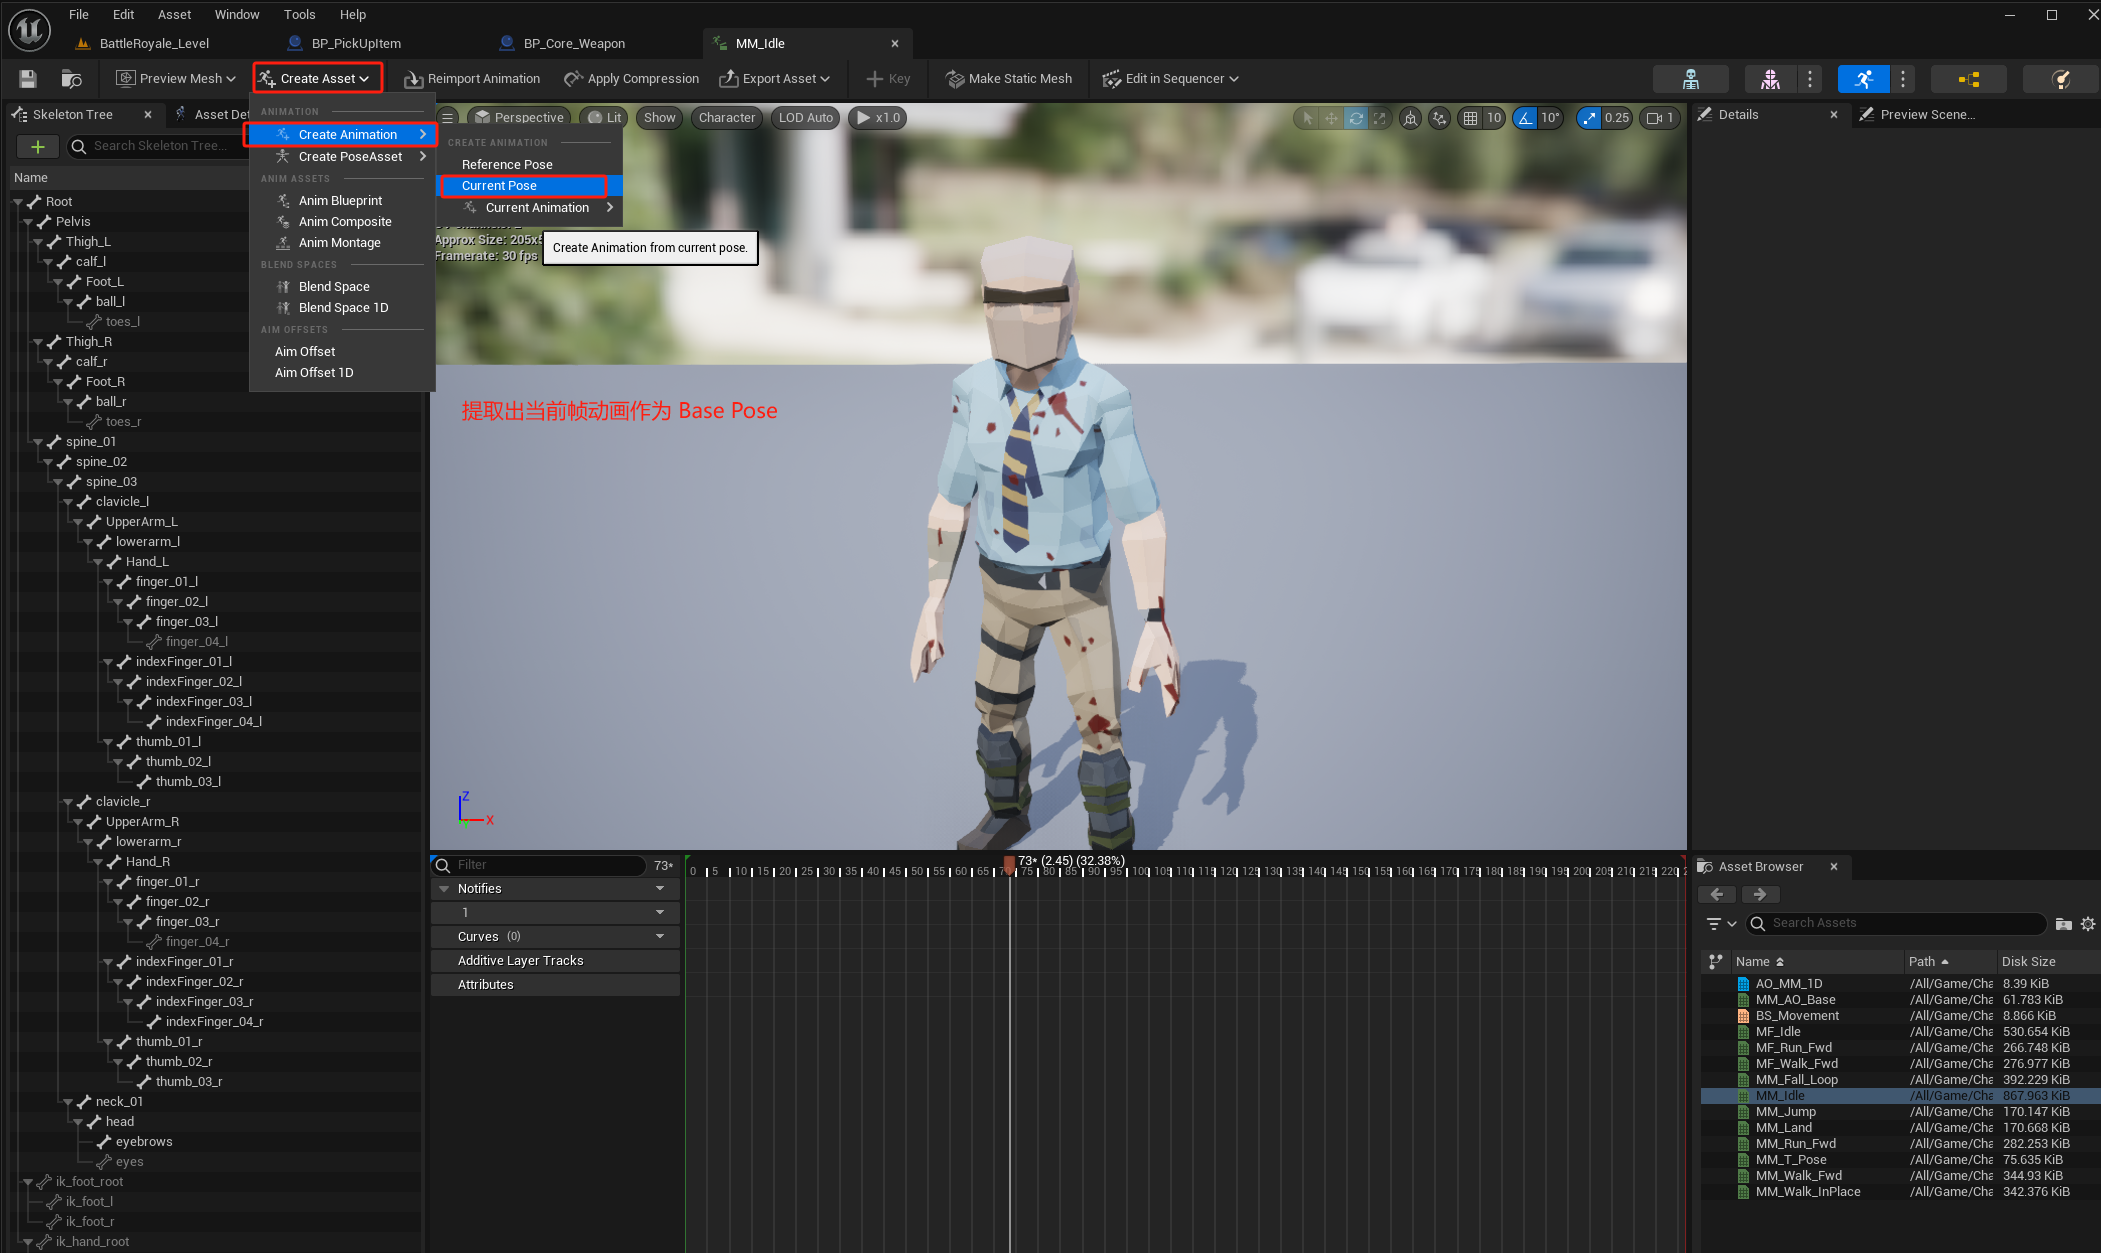Click the timeline scrubber handle
This screenshot has width=2101, height=1253.
pos(1009,862)
